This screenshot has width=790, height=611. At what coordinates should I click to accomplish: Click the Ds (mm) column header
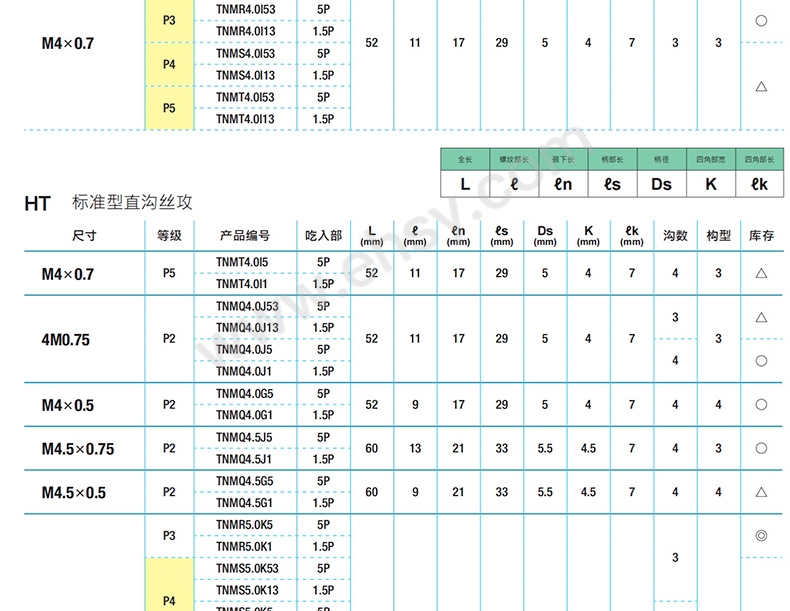tap(545, 236)
